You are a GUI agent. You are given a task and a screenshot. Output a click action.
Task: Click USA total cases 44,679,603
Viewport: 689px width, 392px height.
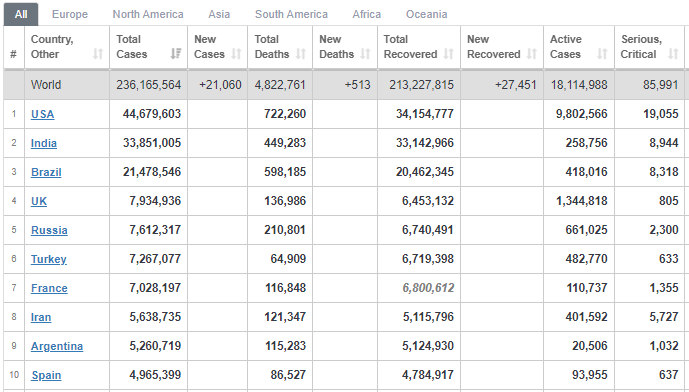coord(152,114)
